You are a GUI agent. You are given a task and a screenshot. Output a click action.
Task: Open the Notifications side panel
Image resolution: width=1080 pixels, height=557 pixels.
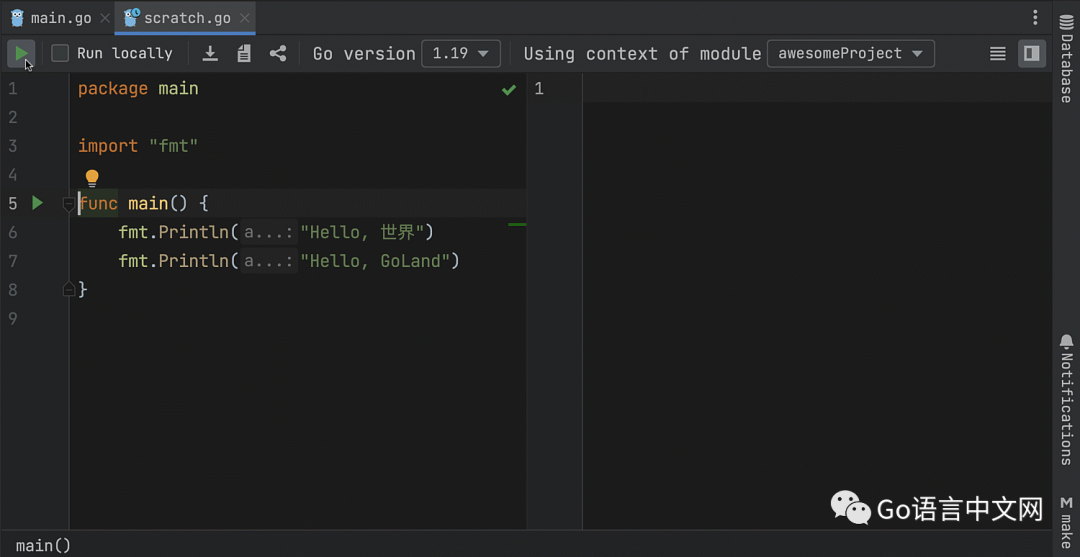(x=1066, y=400)
